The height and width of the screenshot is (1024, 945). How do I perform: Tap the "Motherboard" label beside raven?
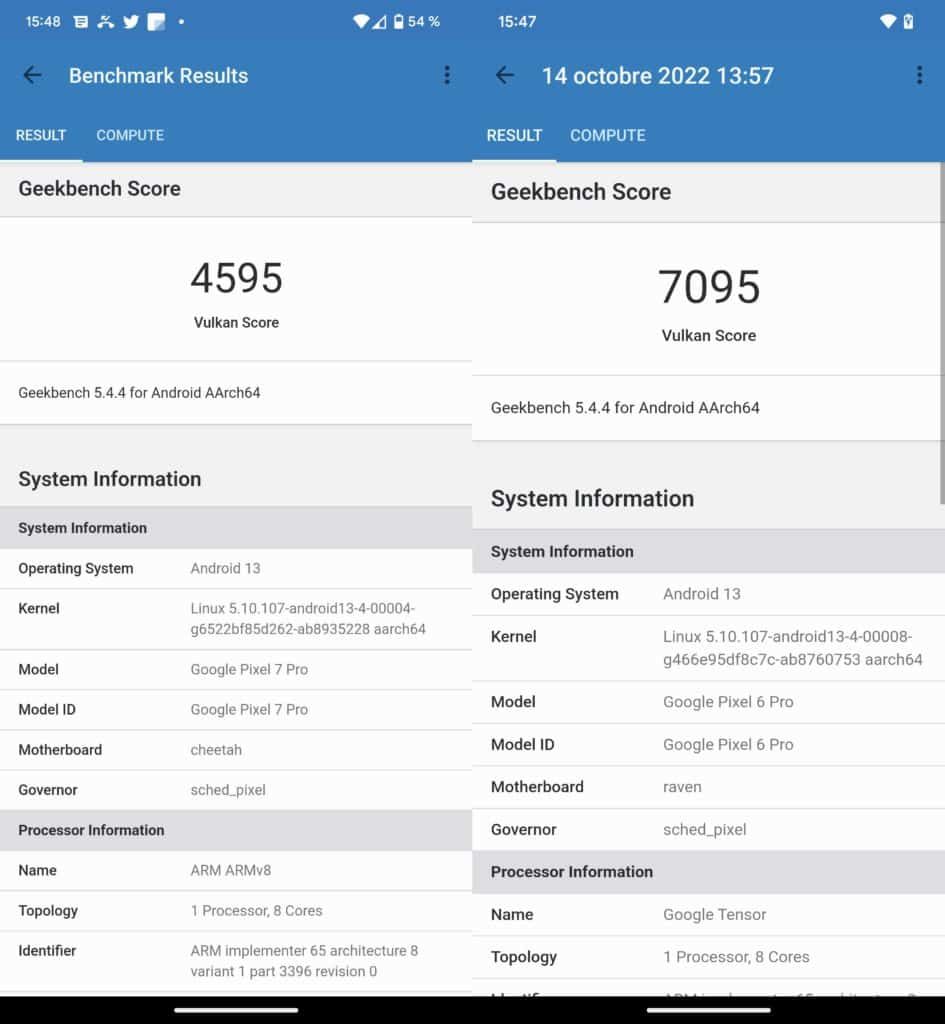pos(537,787)
